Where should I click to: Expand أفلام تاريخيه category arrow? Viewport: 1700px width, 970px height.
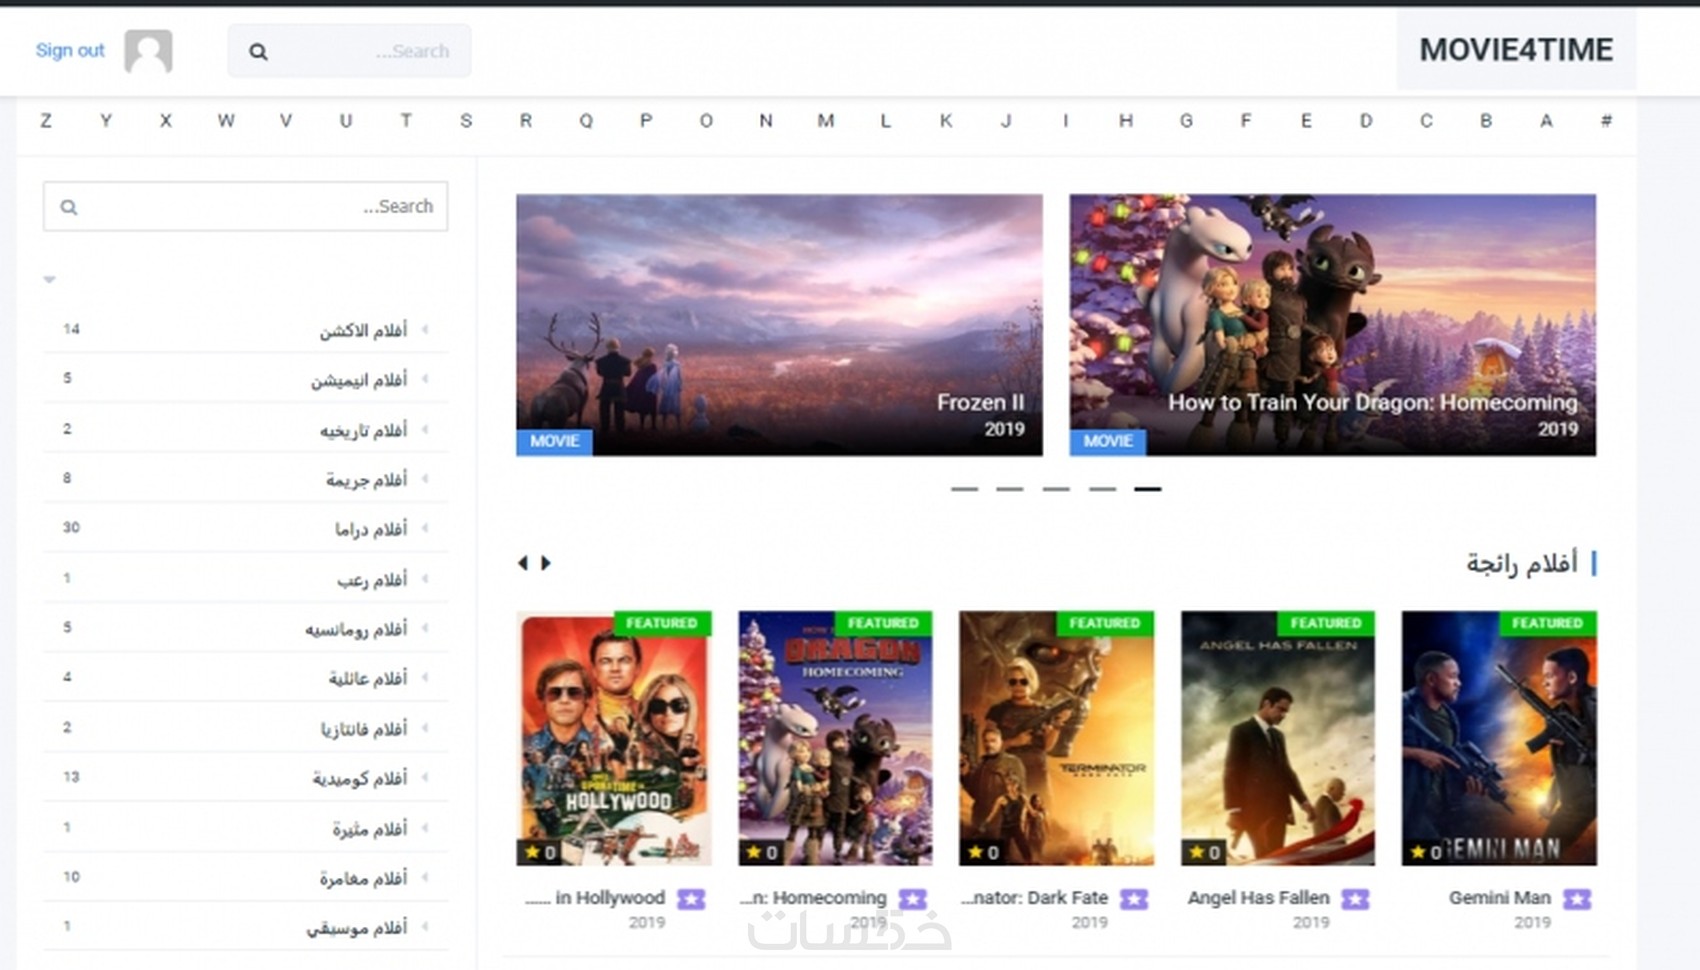(x=425, y=429)
